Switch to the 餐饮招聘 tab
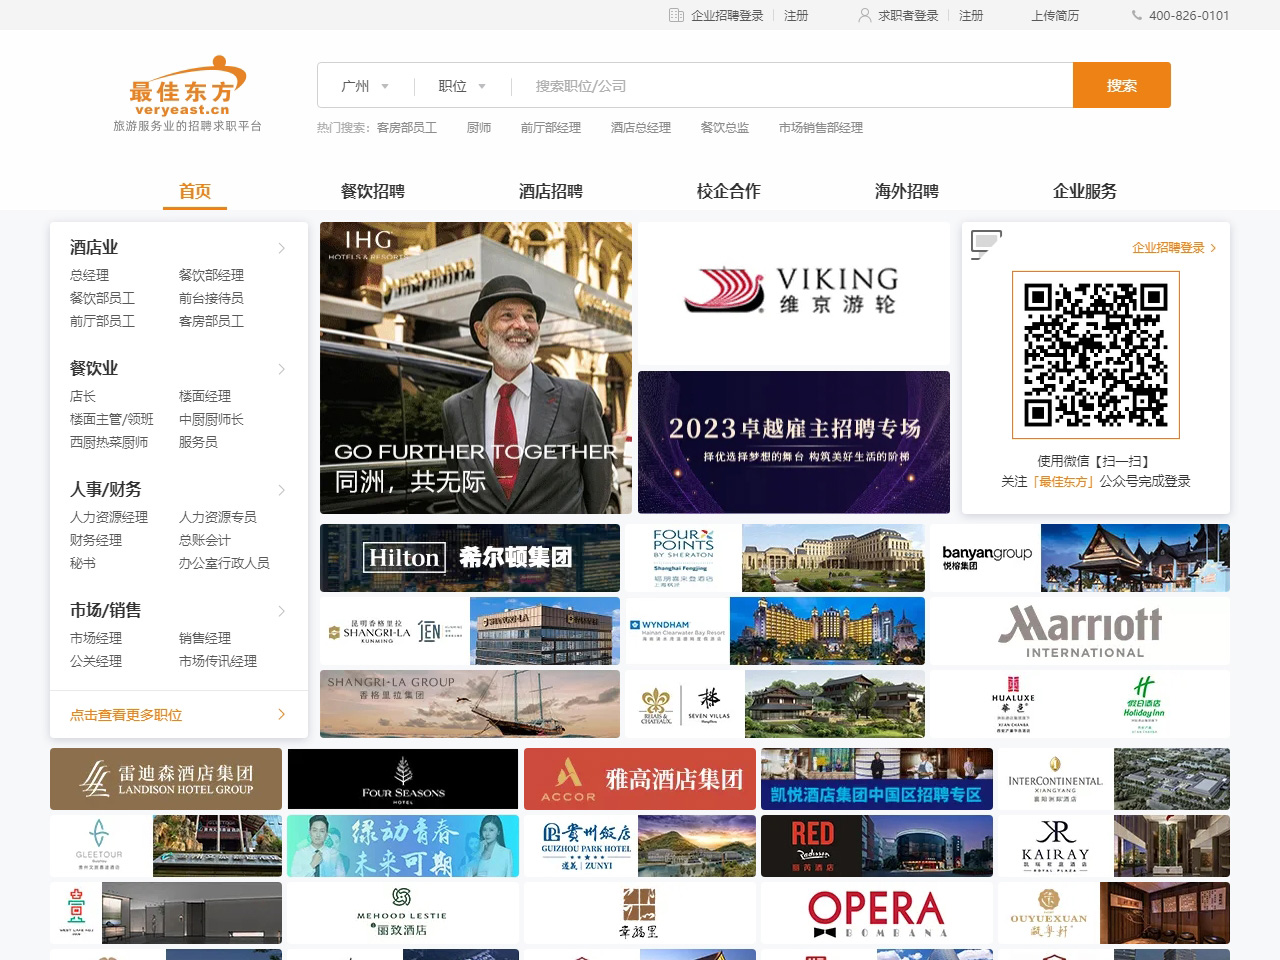 (372, 191)
